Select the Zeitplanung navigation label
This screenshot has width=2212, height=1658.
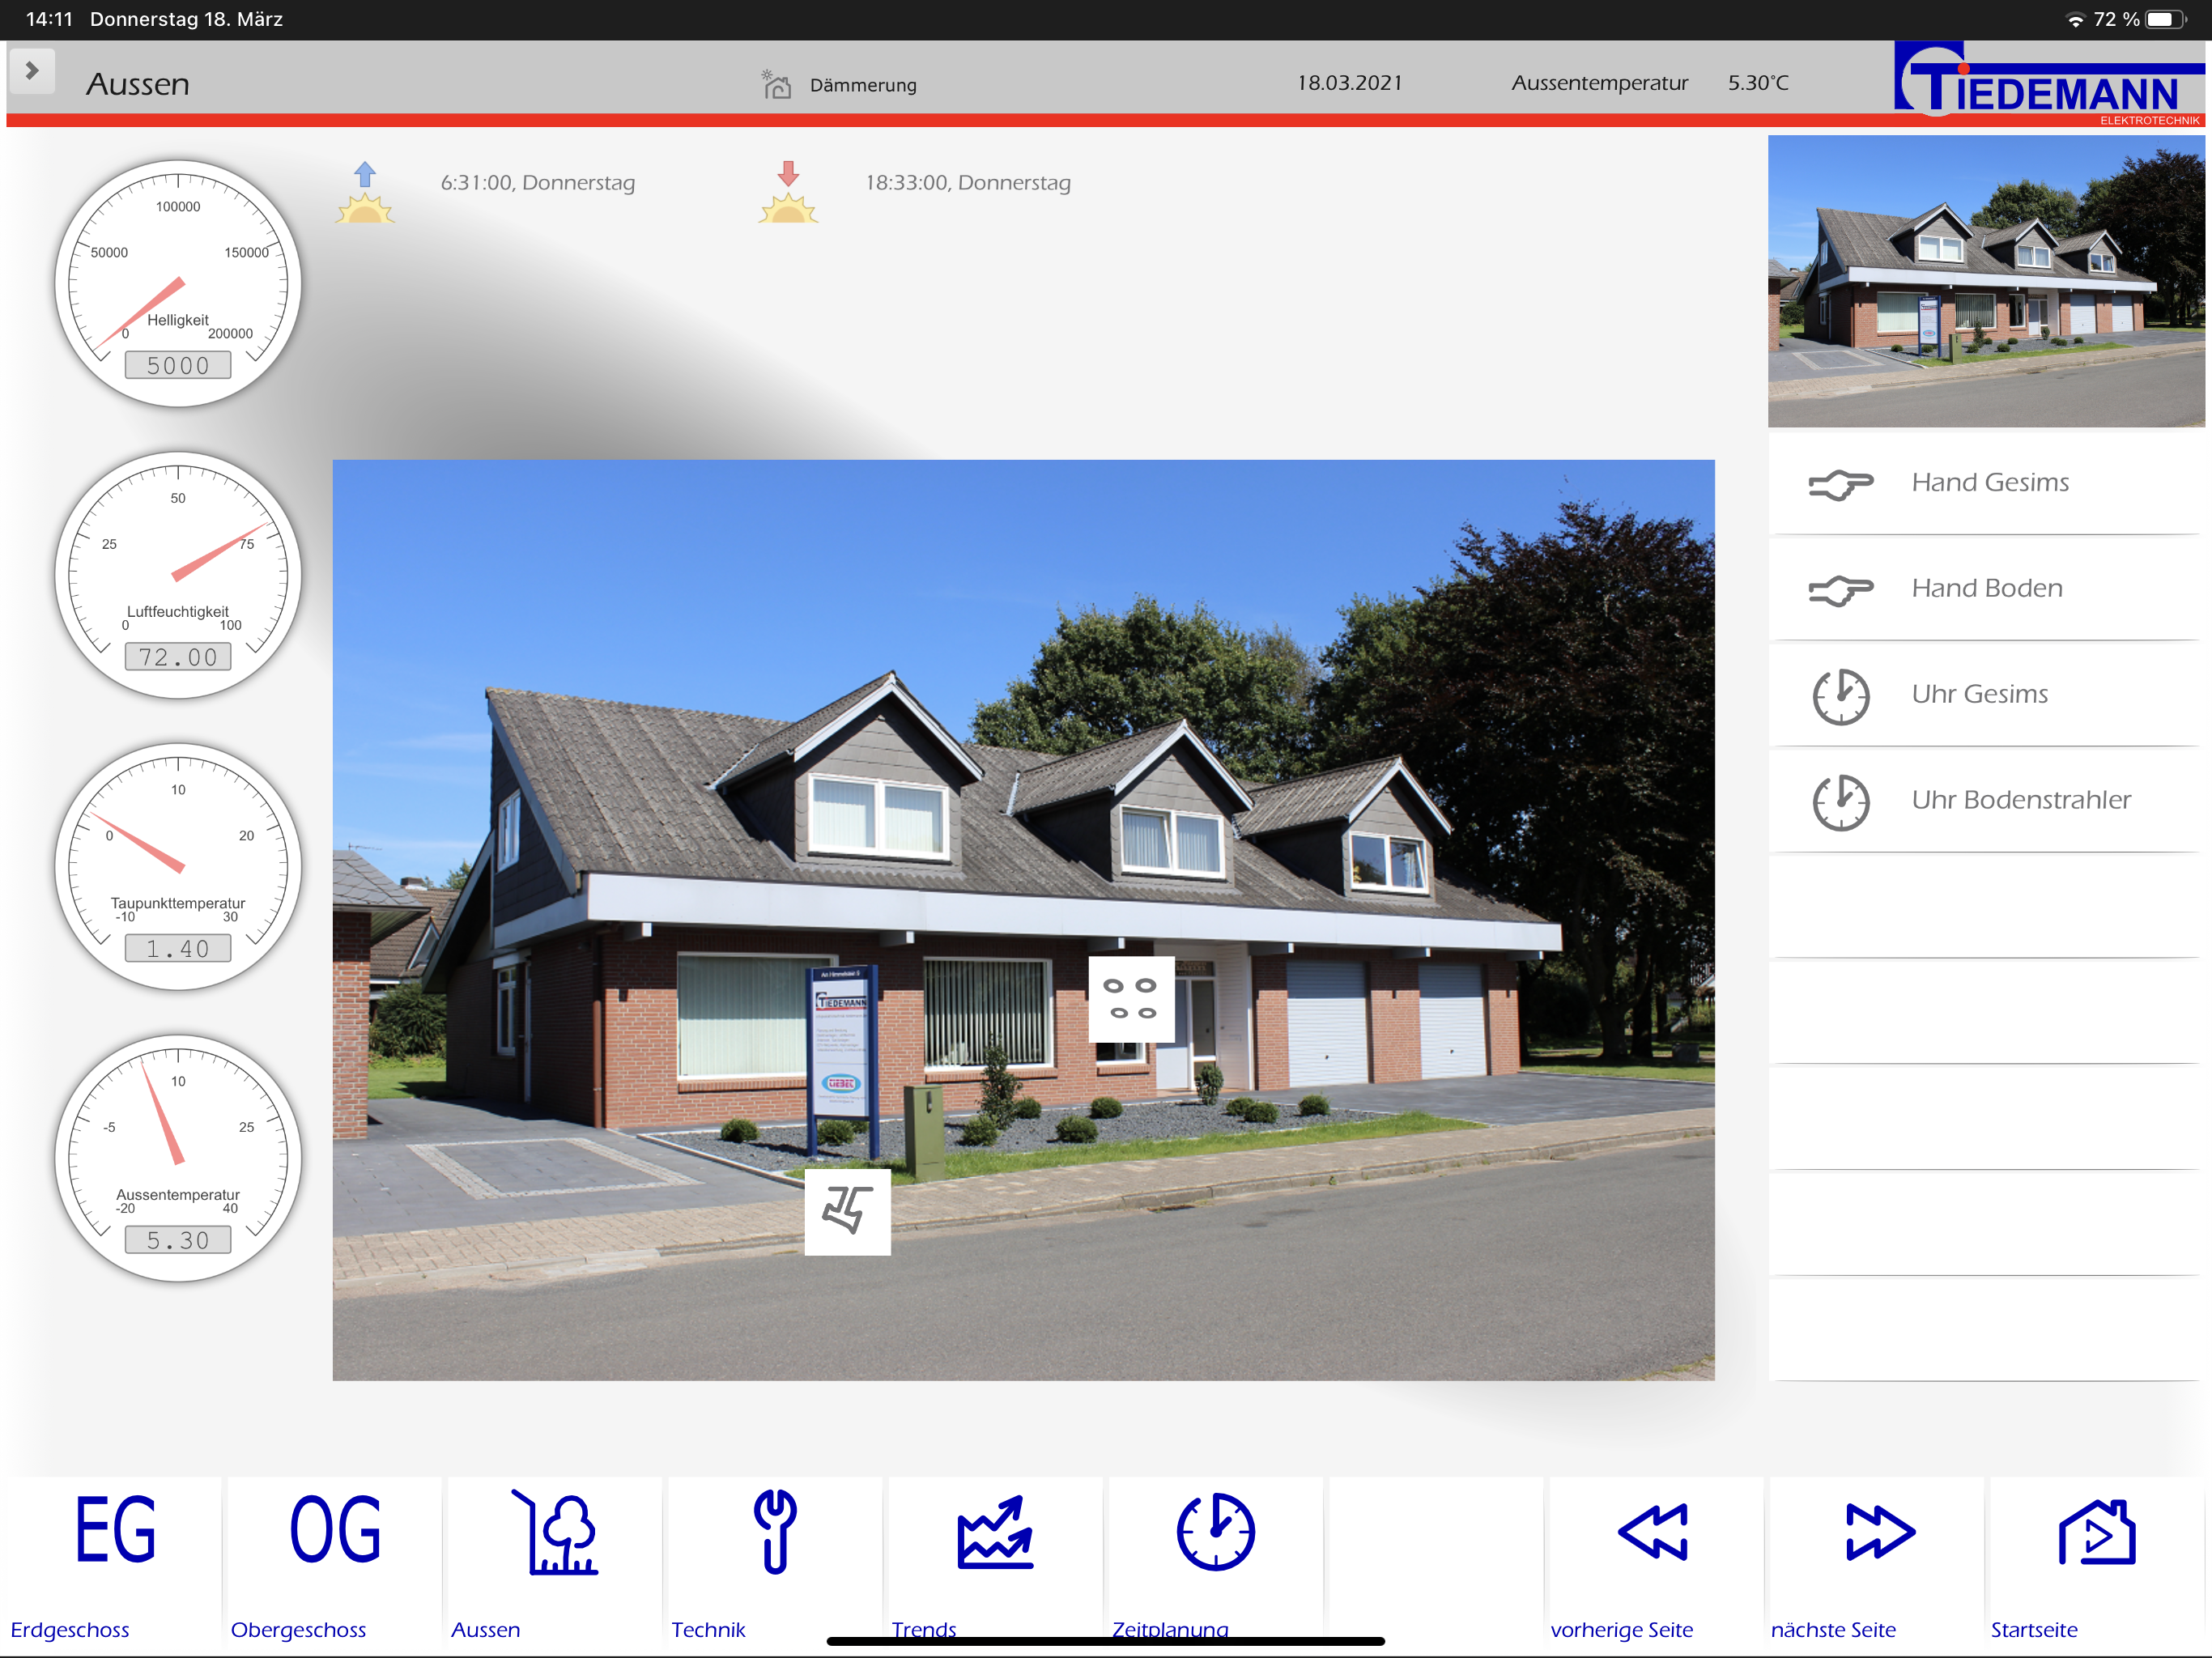1170,1629
